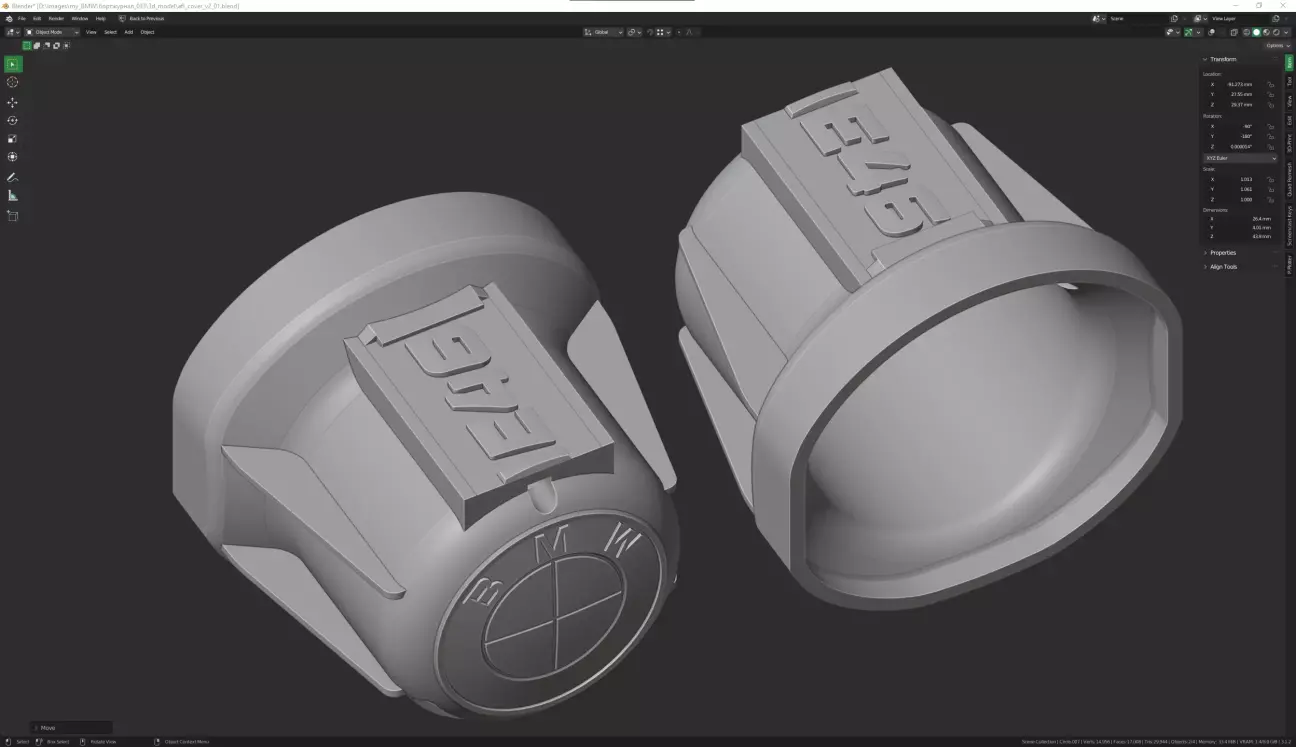This screenshot has height=747, width=1296.
Task: Open the Edit menu
Action: [x=37, y=18]
